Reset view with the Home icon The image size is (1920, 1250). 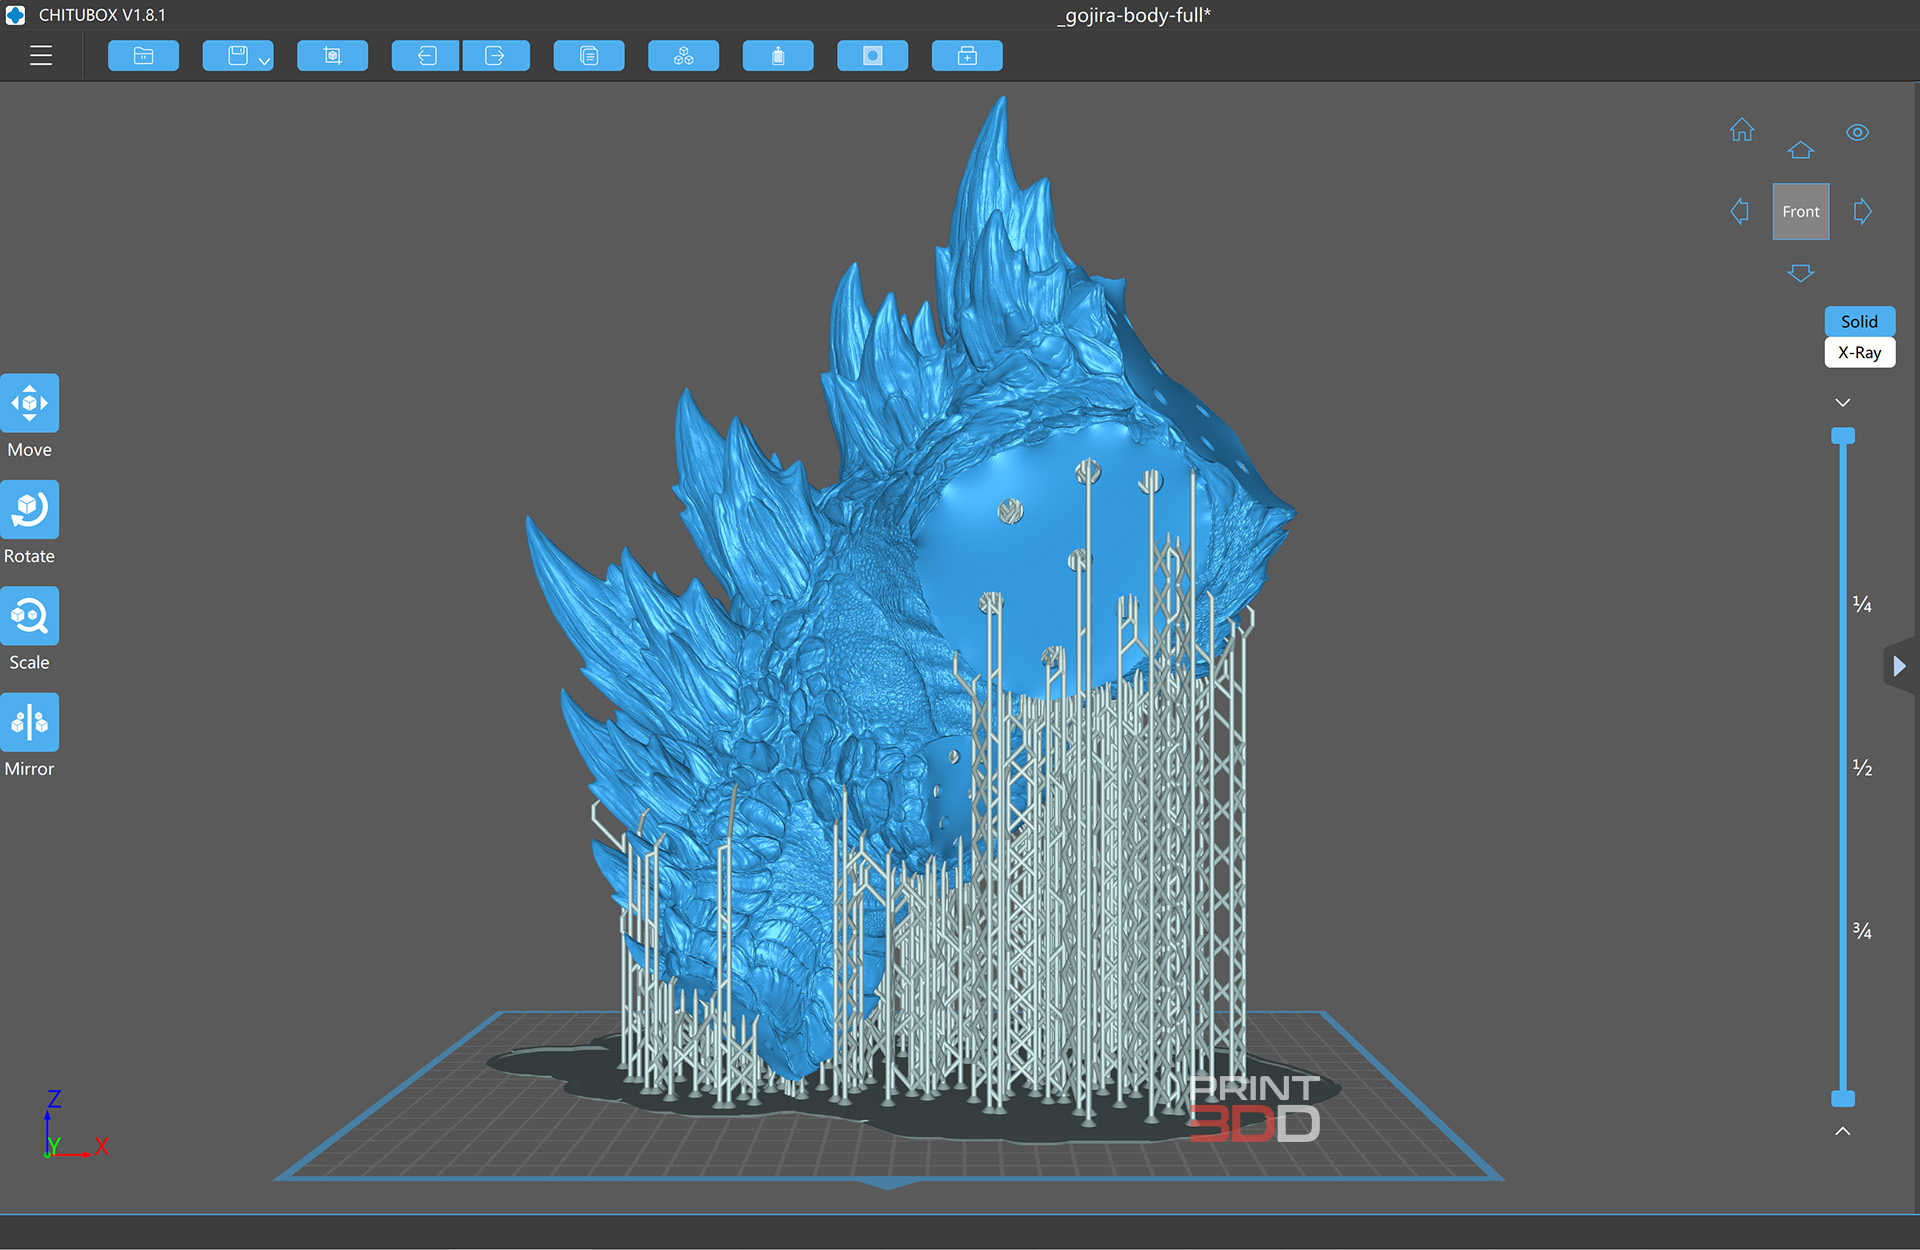tap(1742, 130)
